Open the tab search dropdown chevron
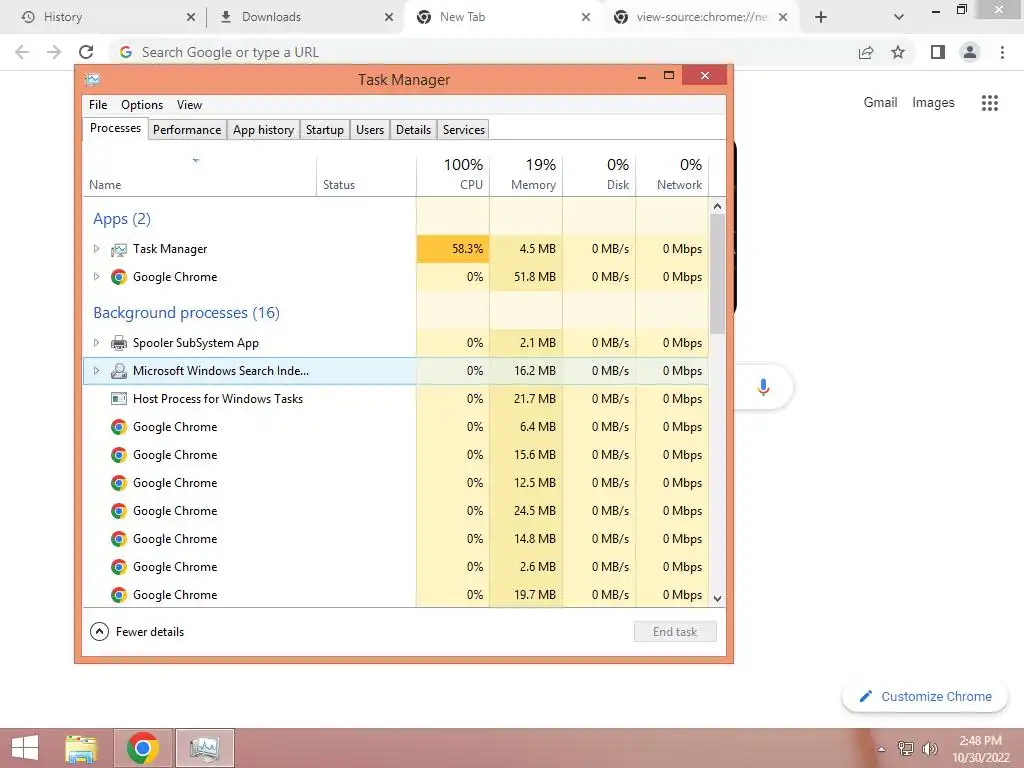Screen dimensions: 1024x768 899,17
